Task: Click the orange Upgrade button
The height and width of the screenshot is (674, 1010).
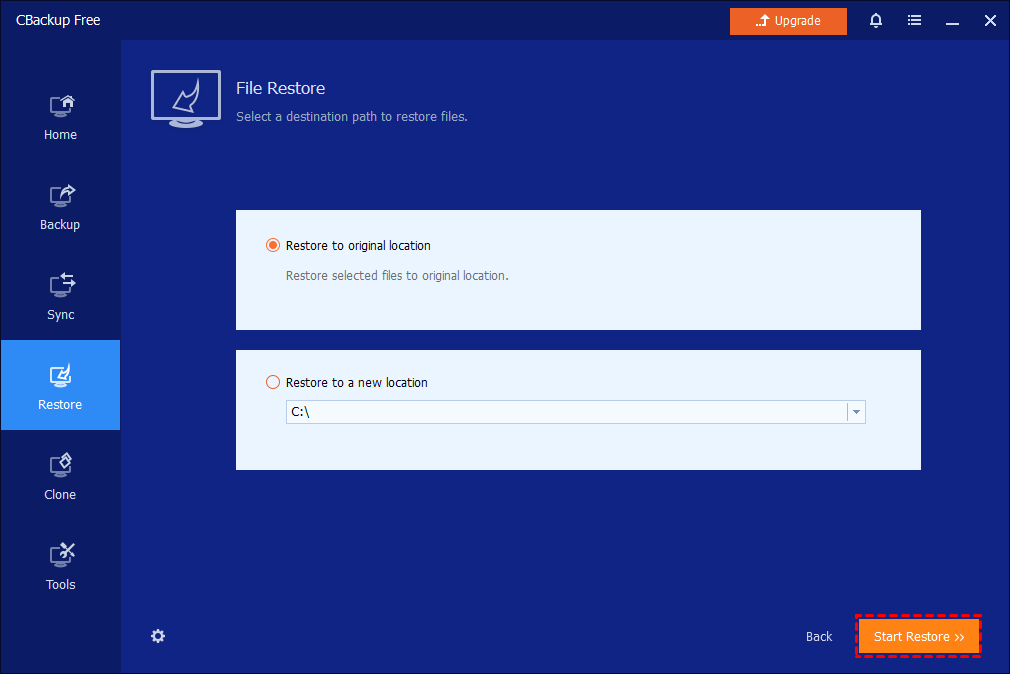Action: click(788, 21)
